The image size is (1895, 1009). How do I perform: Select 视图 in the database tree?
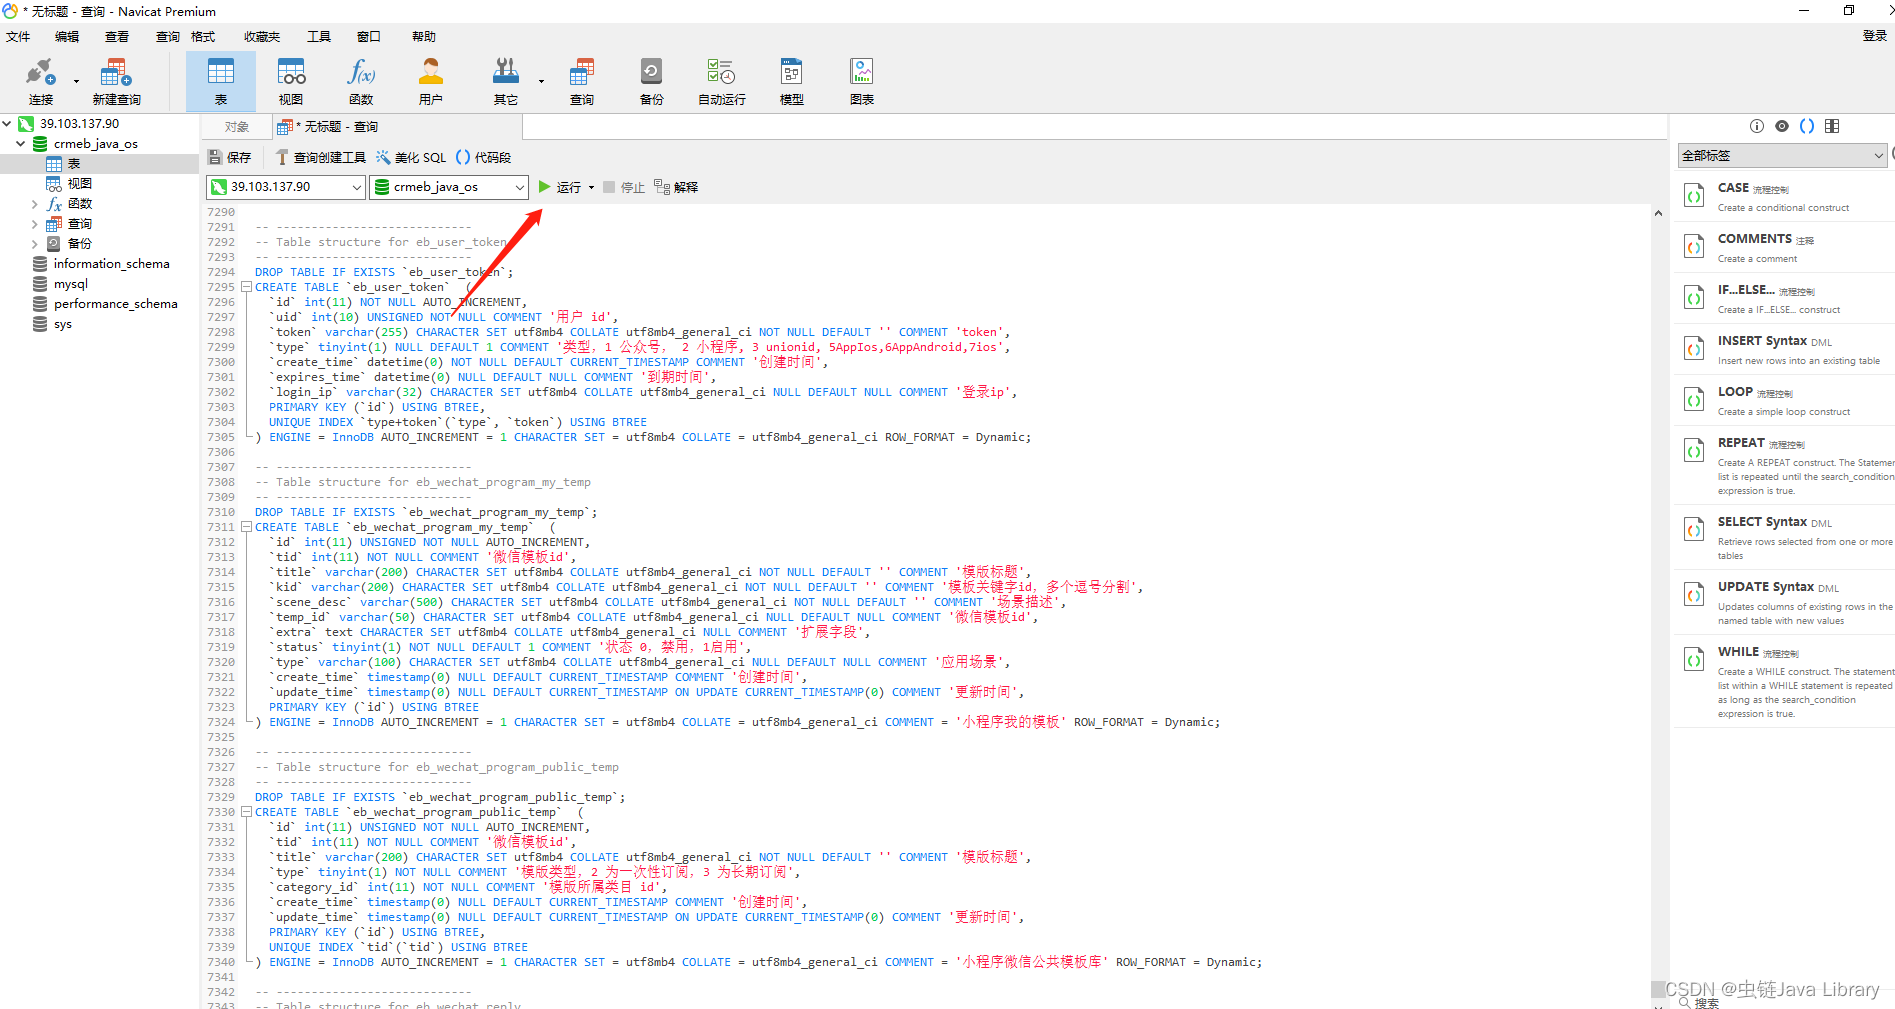[x=79, y=184]
